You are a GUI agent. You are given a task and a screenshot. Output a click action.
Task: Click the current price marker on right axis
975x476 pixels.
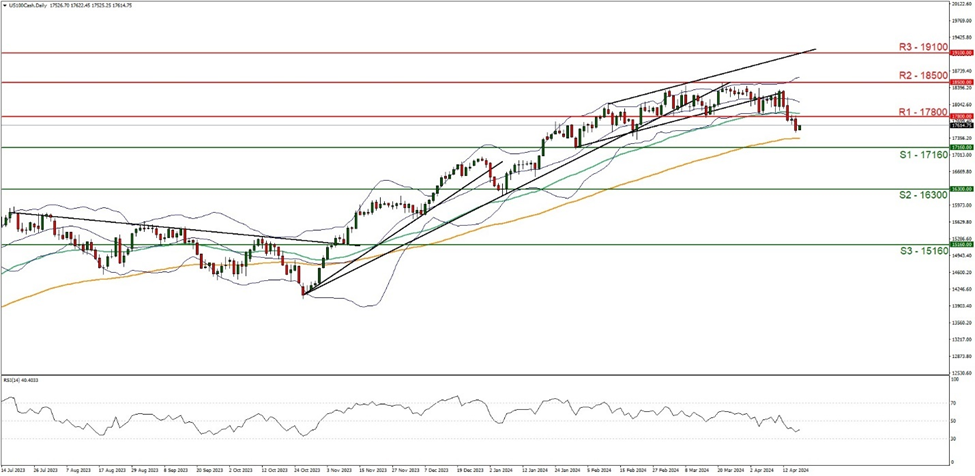click(961, 126)
